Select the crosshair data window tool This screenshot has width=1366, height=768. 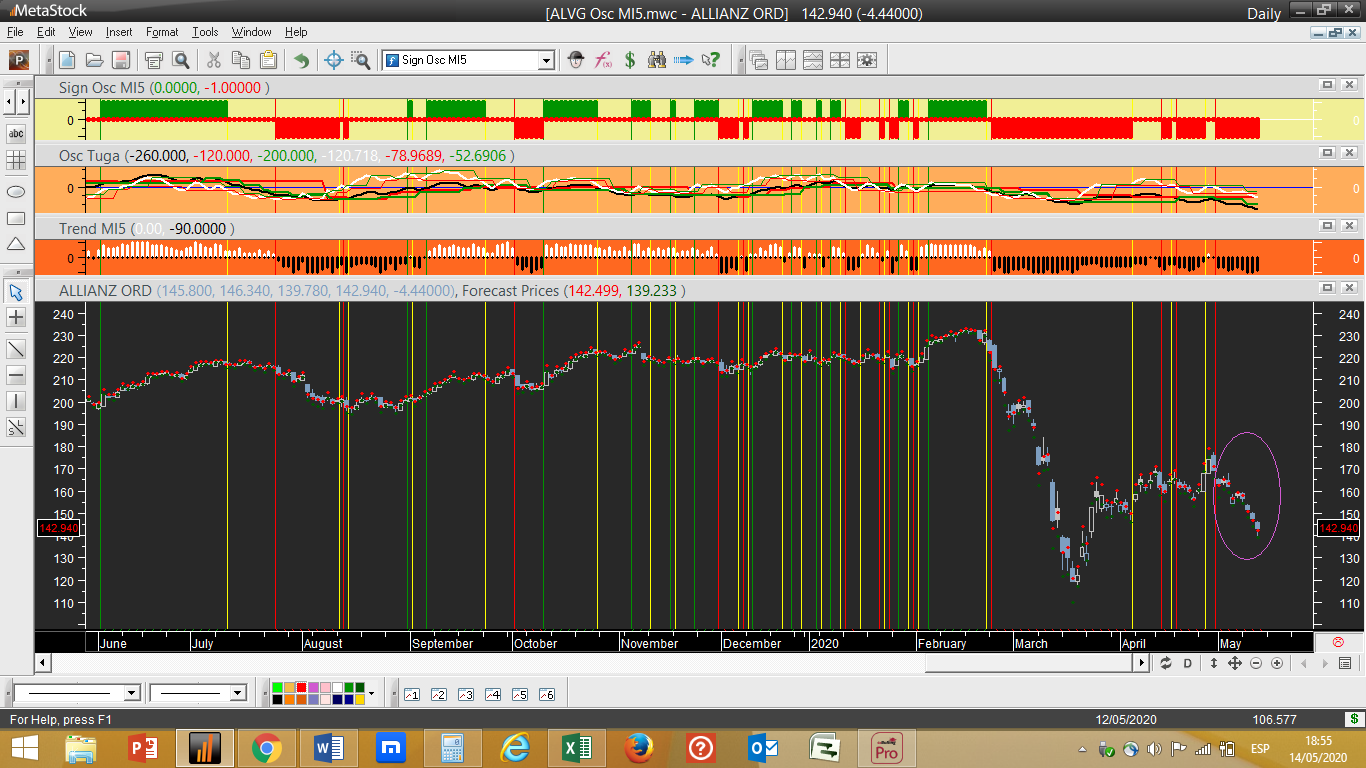pyautogui.click(x=334, y=60)
